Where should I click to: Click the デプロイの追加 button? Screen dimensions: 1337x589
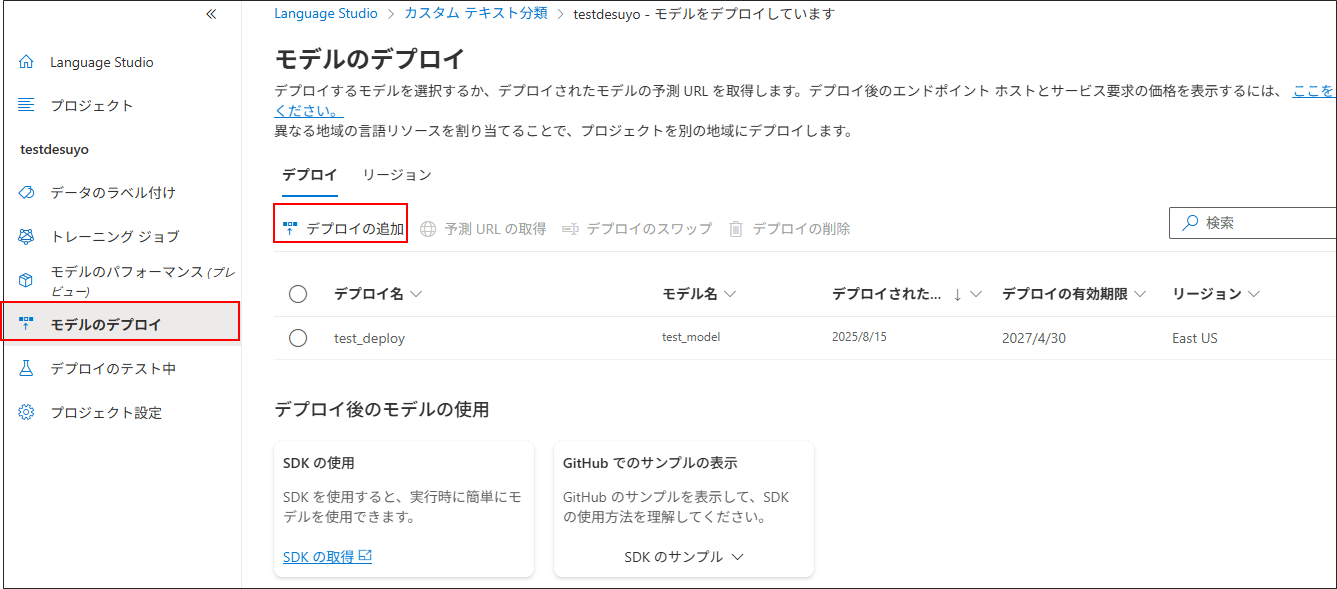coord(341,228)
